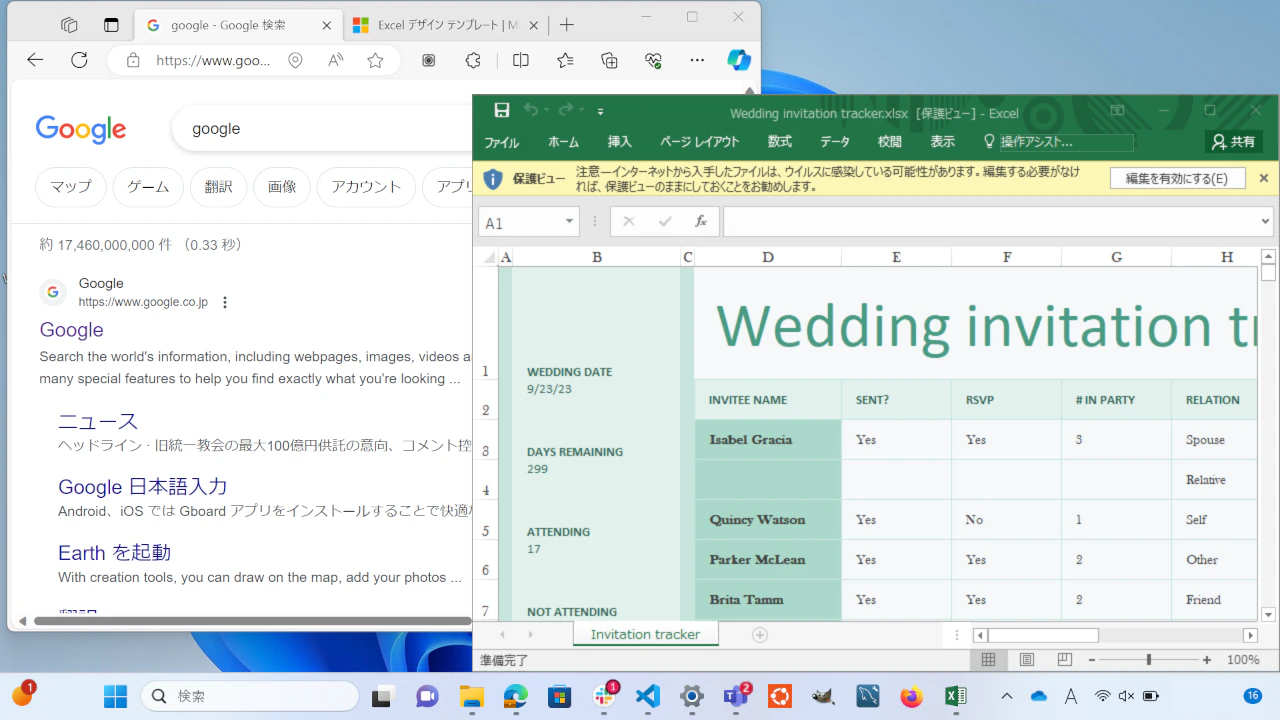Switch Excel to Page Layout view
Screen dimensions: 1280x720
point(1026,660)
